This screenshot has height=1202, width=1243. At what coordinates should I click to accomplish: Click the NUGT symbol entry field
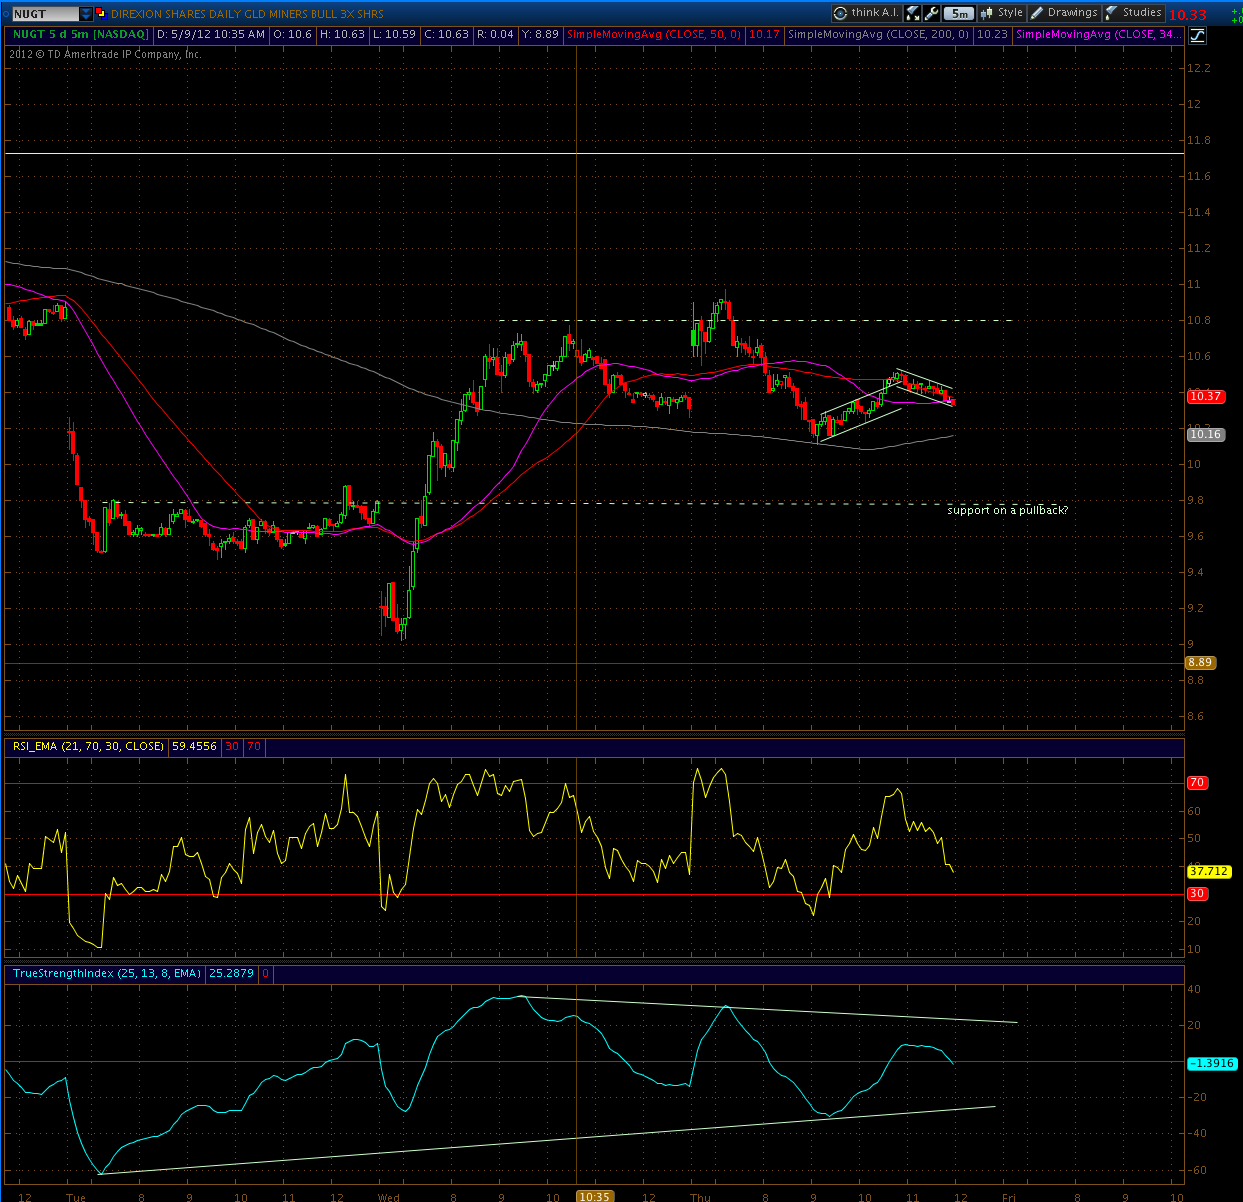(x=46, y=14)
